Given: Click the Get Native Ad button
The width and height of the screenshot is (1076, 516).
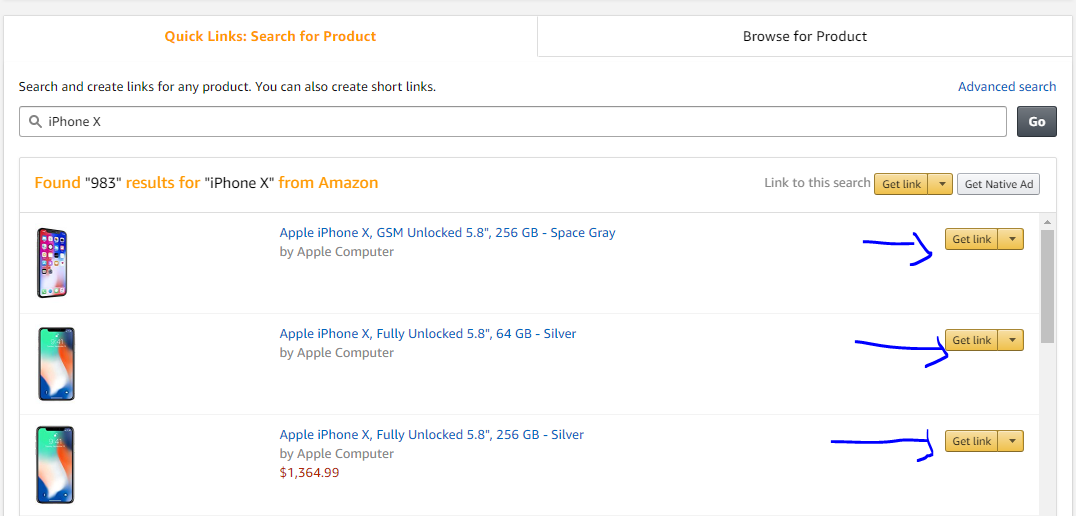Looking at the screenshot, I should pyautogui.click(x=998, y=184).
